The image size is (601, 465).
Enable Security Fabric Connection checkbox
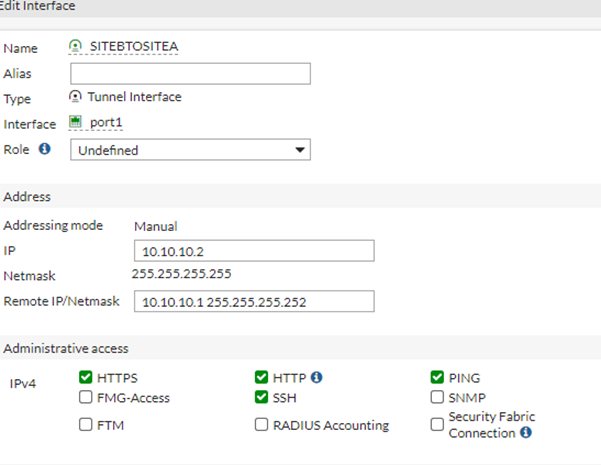click(x=437, y=424)
